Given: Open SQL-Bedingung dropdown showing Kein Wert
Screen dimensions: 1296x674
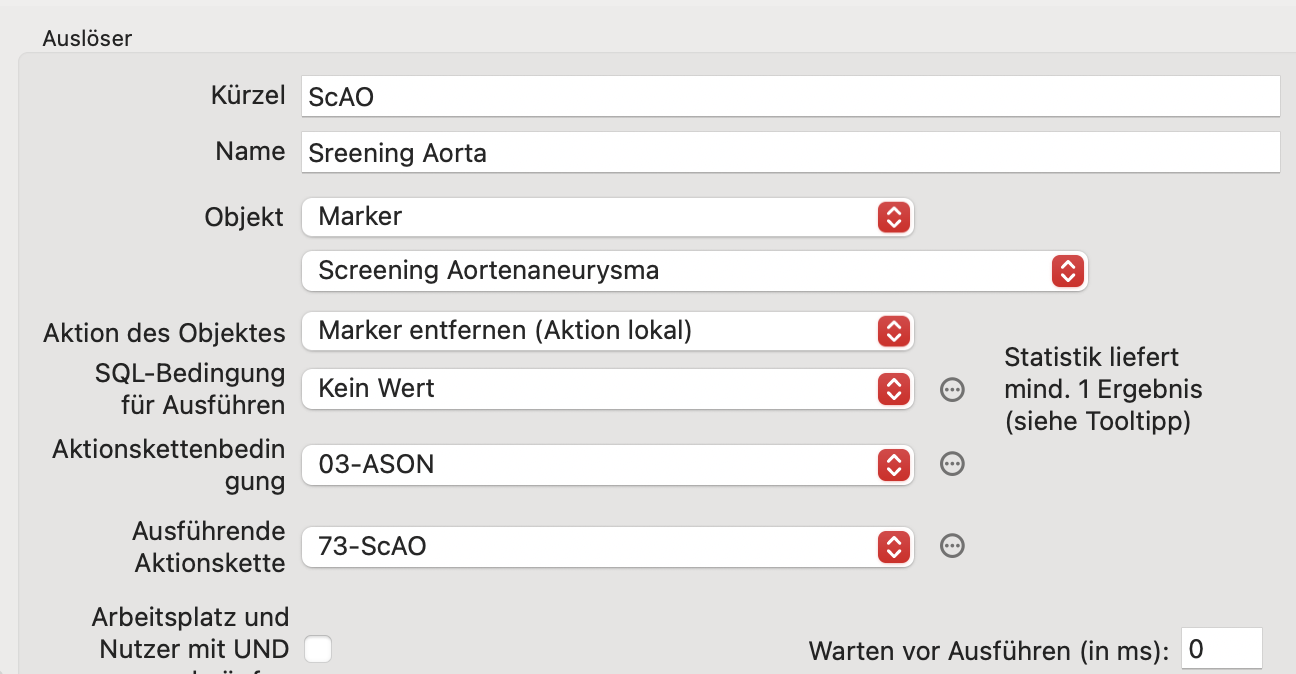Looking at the screenshot, I should point(607,389).
